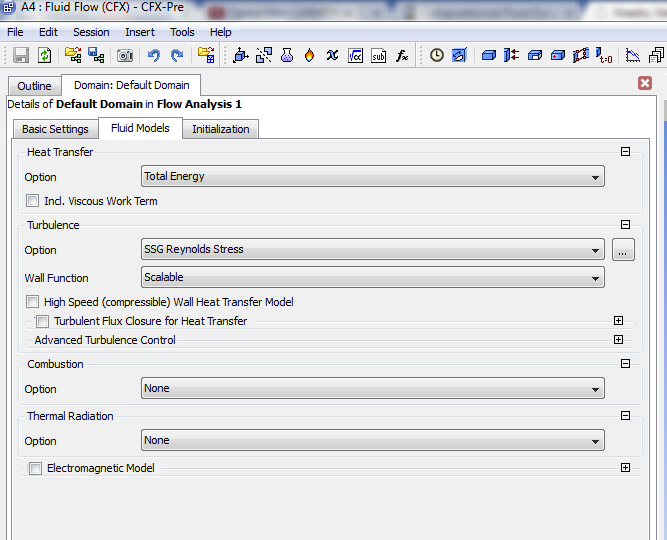Click the Import CCL folder icon
Image resolution: width=667 pixels, height=540 pixels.
73,55
